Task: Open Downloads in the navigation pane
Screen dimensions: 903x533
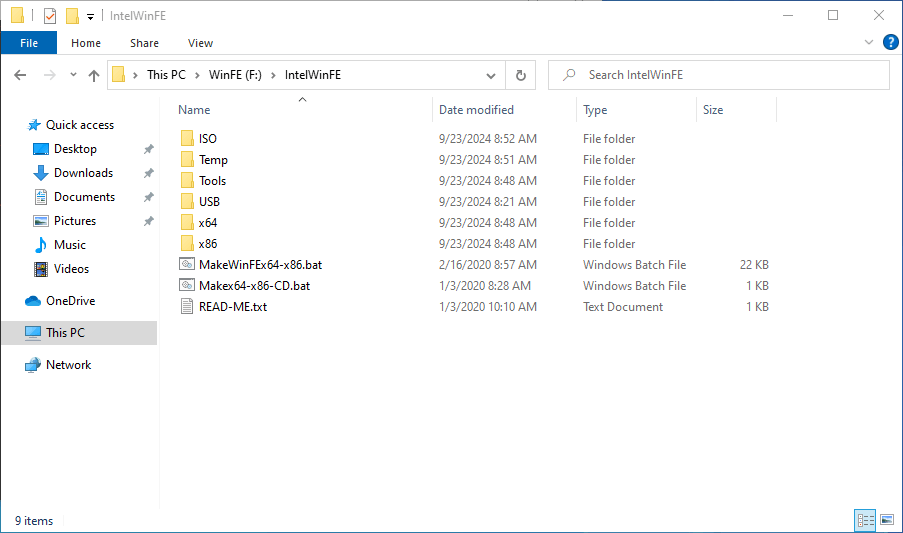Action: click(83, 173)
